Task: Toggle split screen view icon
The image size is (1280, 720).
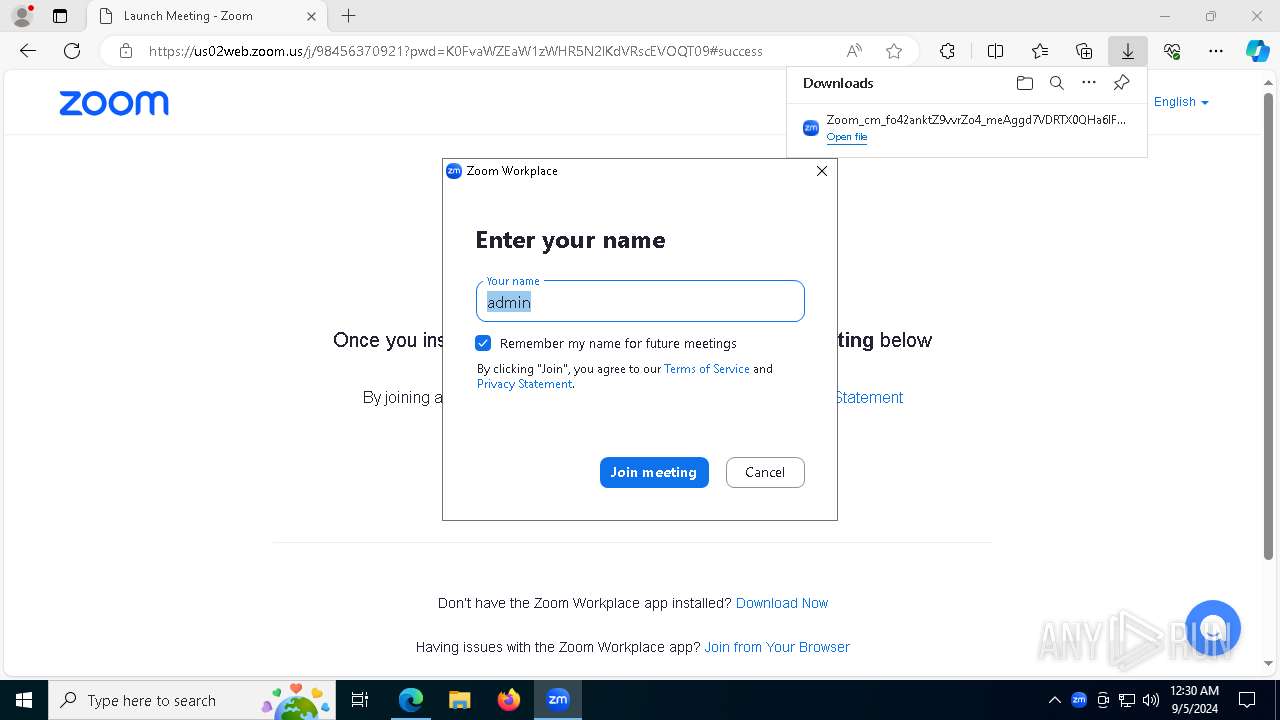Action: (995, 51)
